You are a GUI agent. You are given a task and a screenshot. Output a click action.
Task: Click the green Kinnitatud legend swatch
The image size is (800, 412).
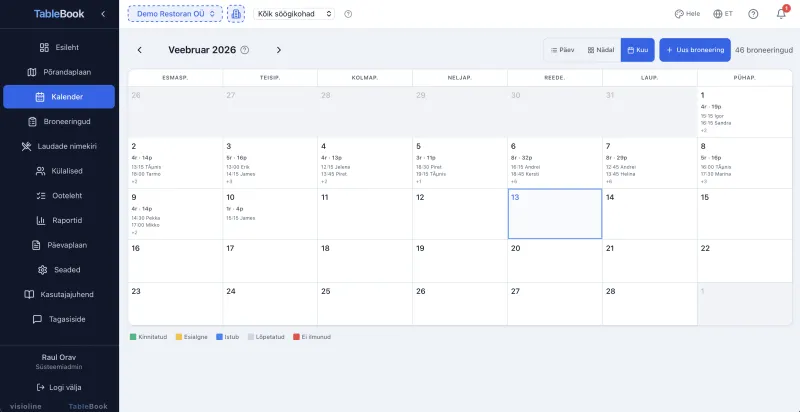[x=133, y=337]
